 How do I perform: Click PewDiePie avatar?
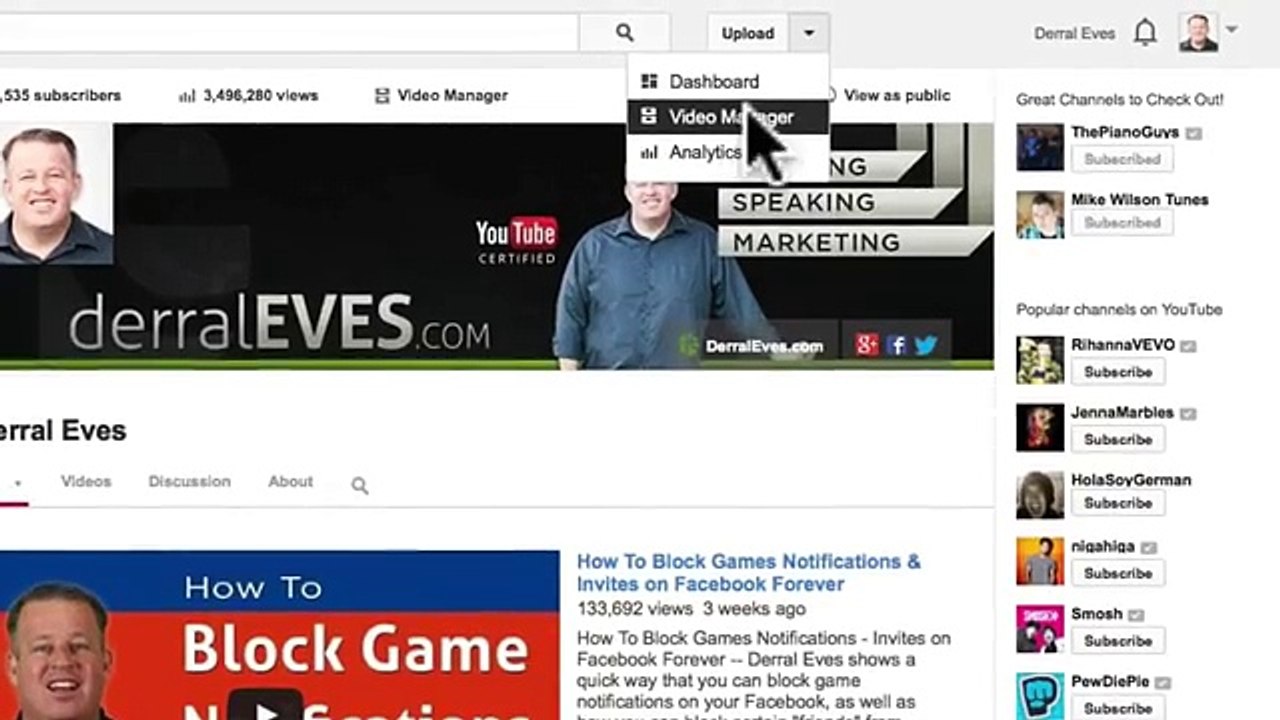(x=1040, y=696)
